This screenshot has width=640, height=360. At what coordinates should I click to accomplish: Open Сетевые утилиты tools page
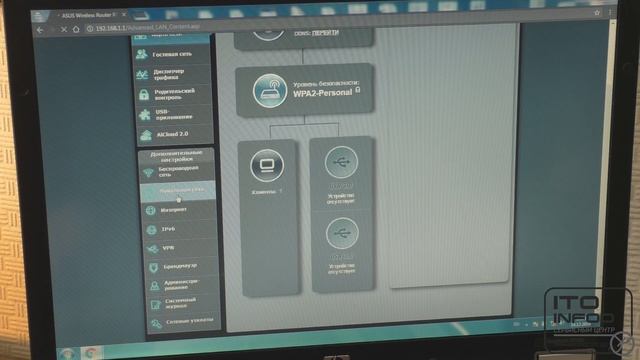click(184, 322)
